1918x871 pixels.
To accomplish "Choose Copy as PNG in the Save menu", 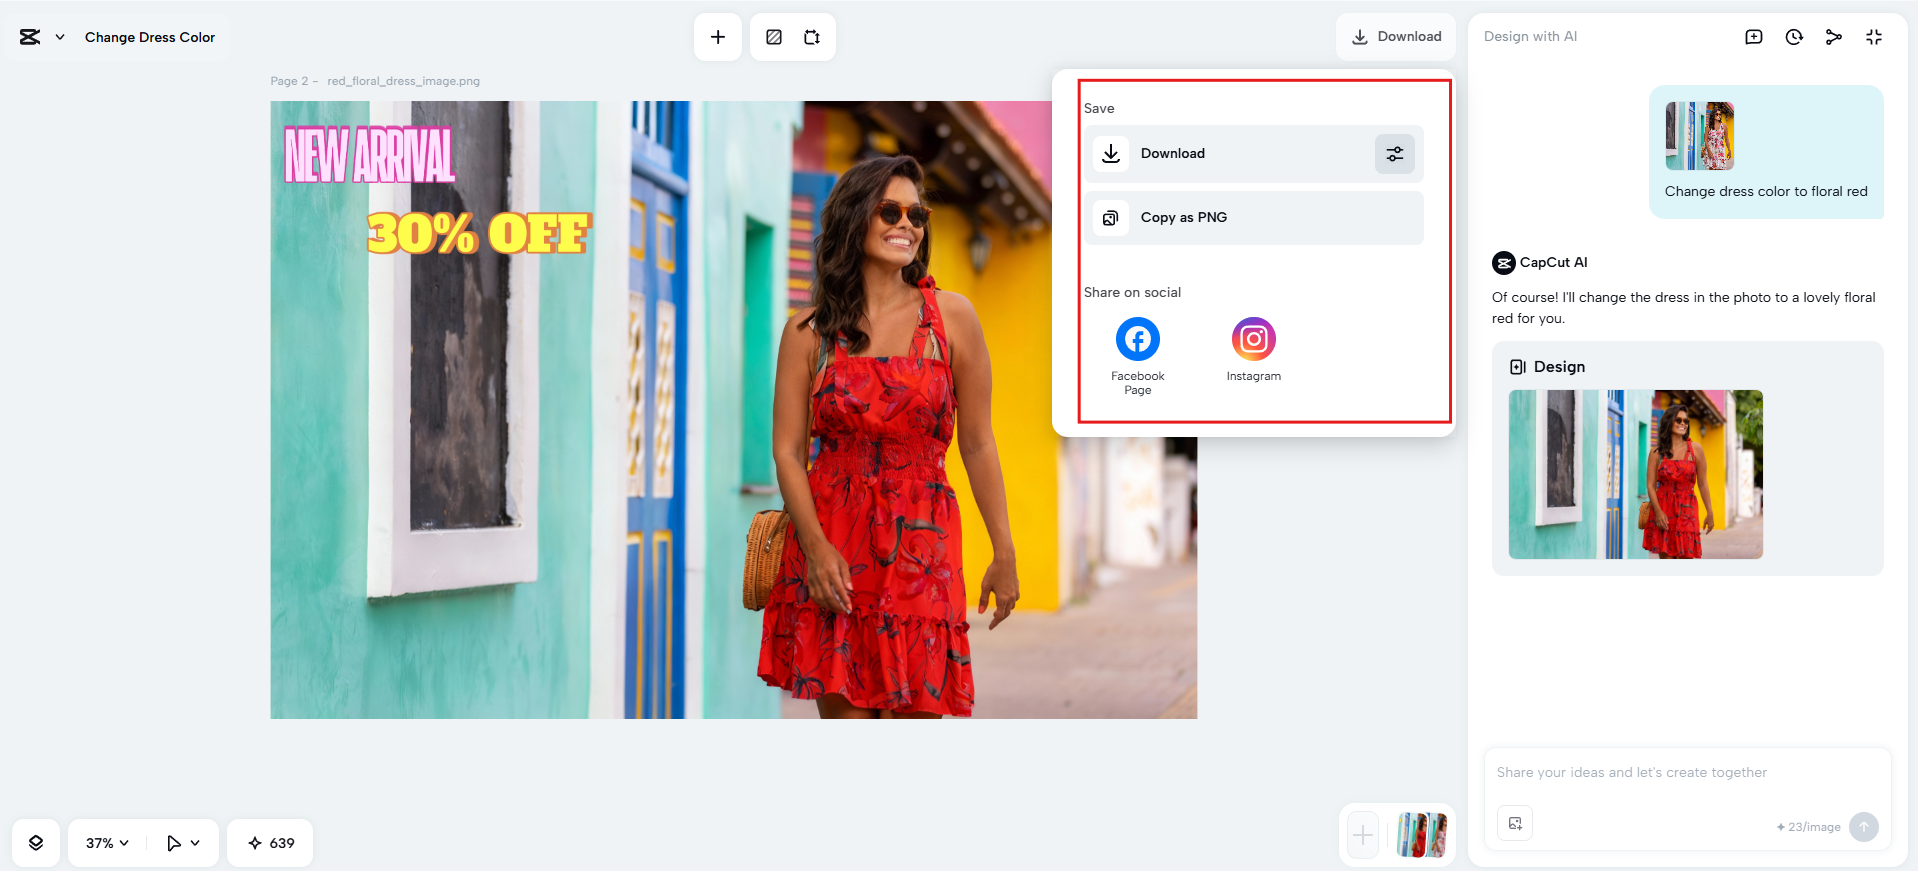I will pos(1254,218).
